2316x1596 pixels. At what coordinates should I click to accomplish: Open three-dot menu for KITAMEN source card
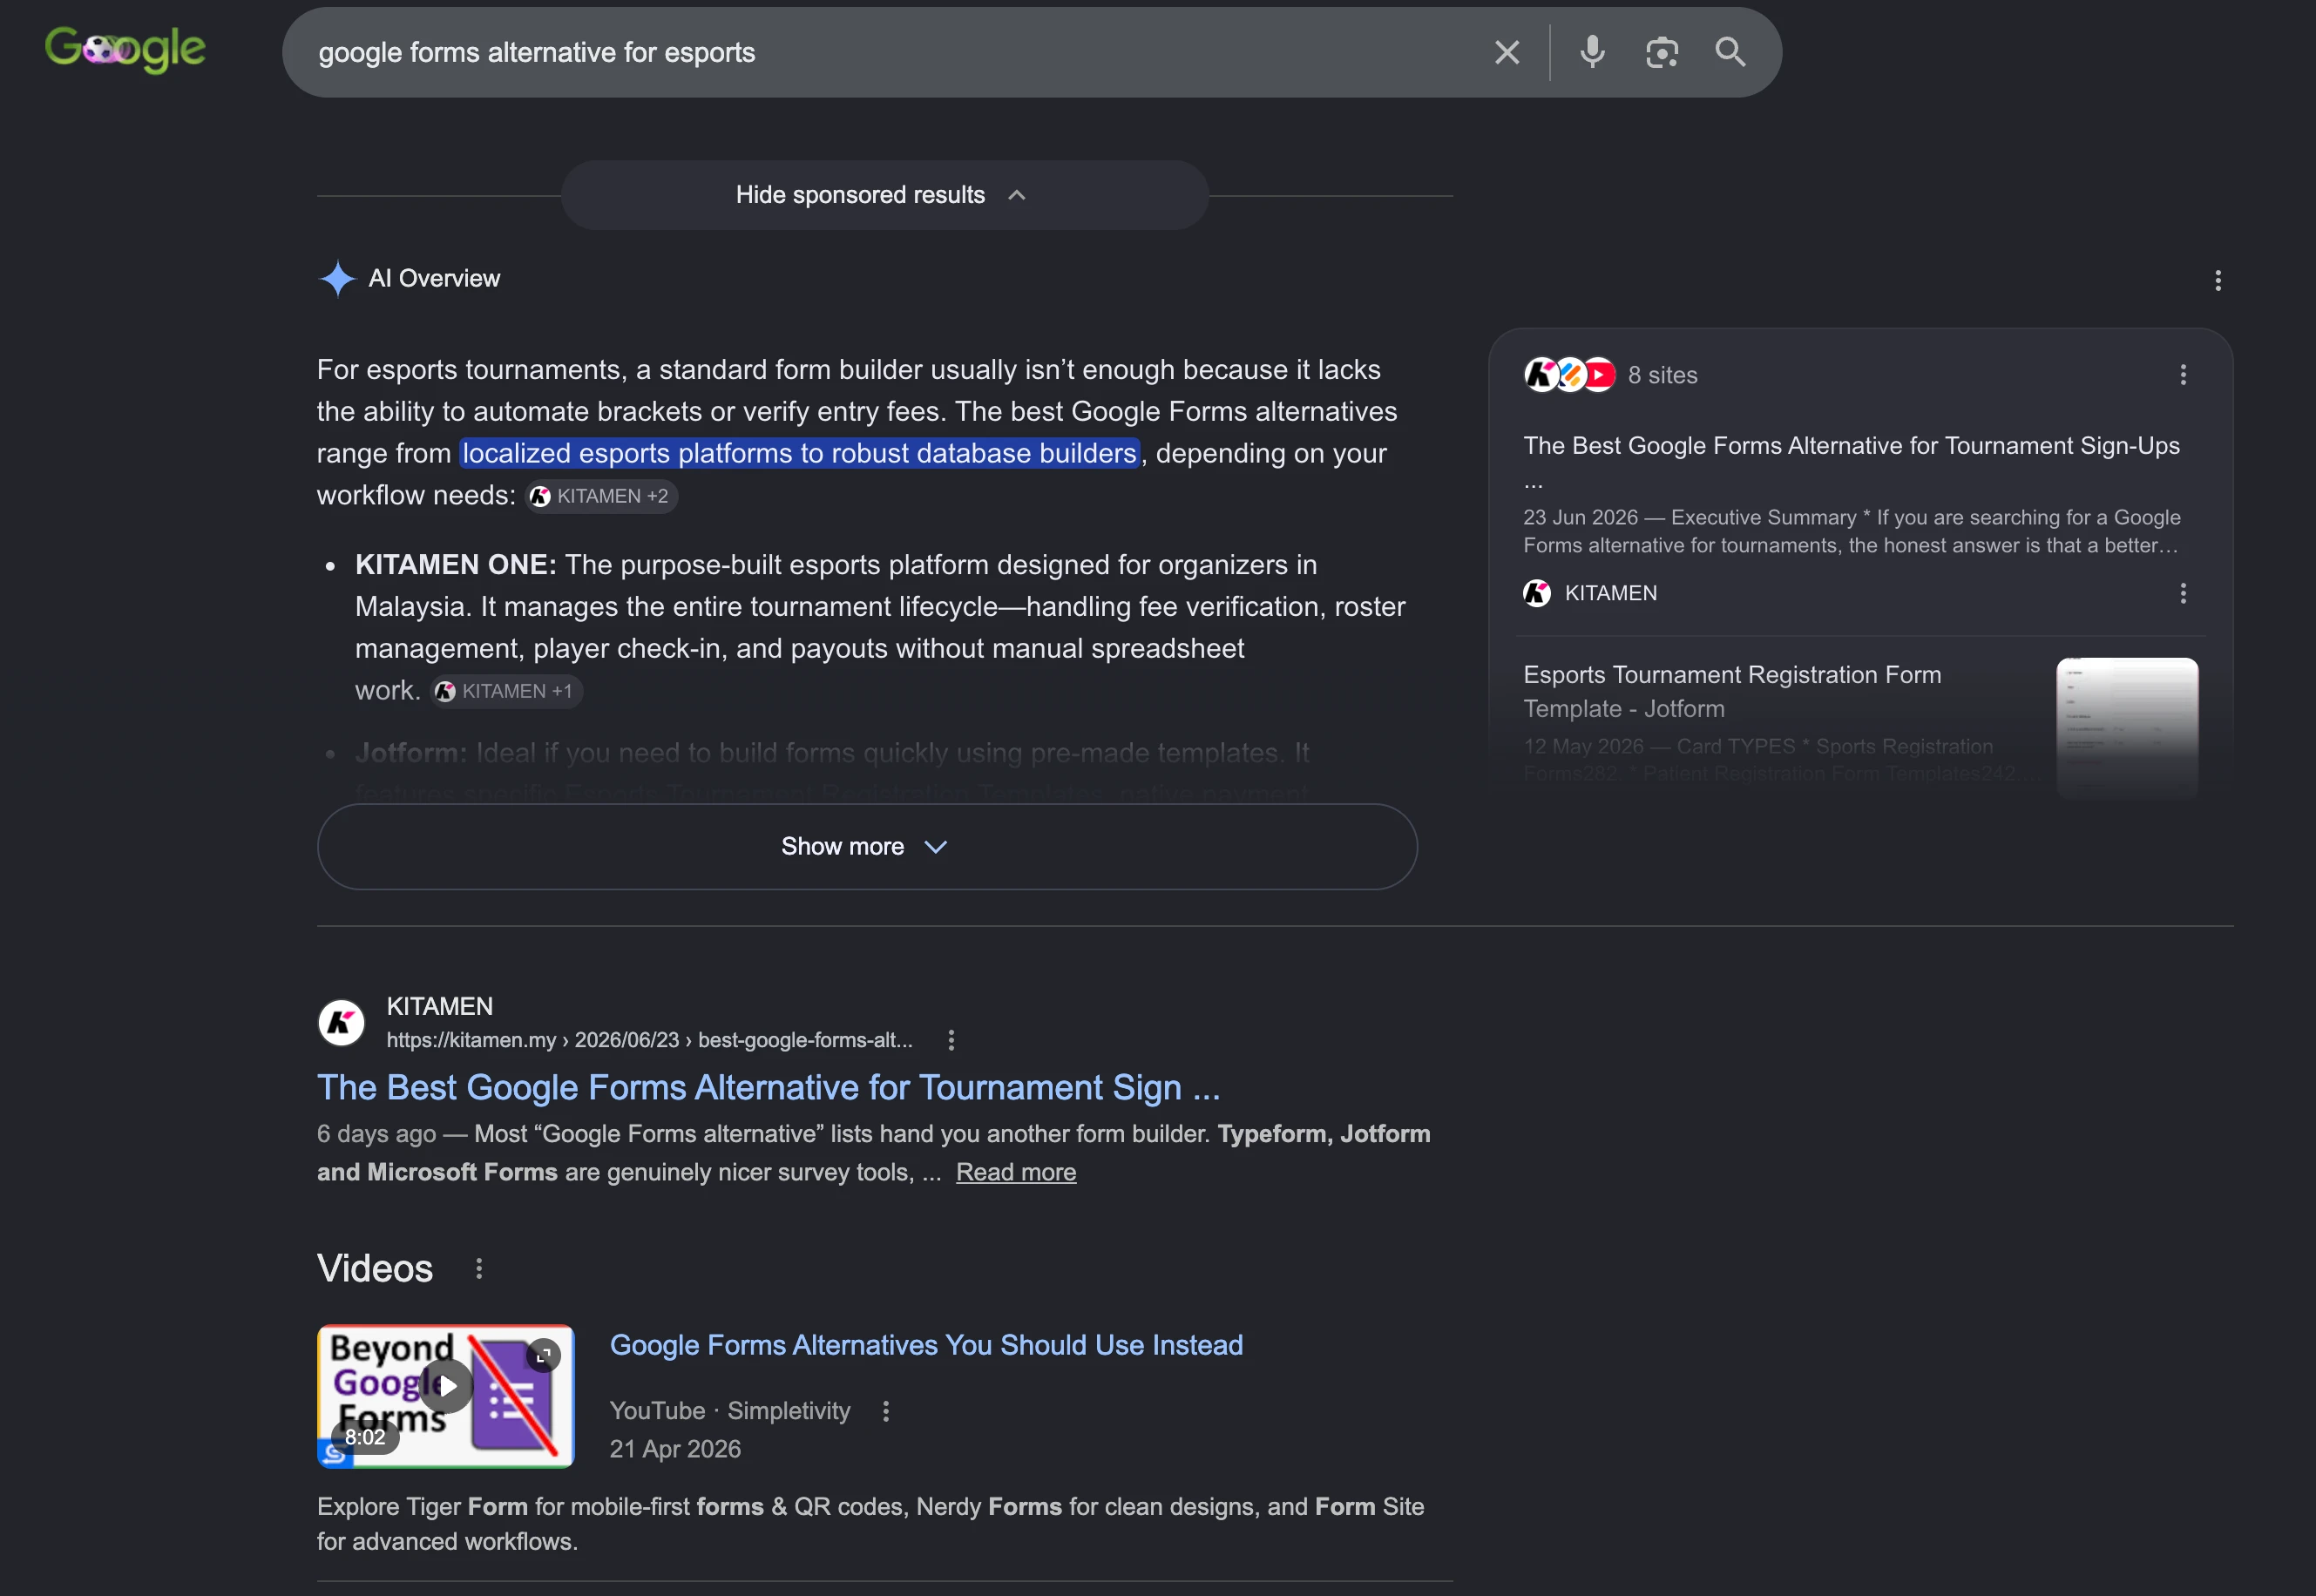click(x=2182, y=594)
